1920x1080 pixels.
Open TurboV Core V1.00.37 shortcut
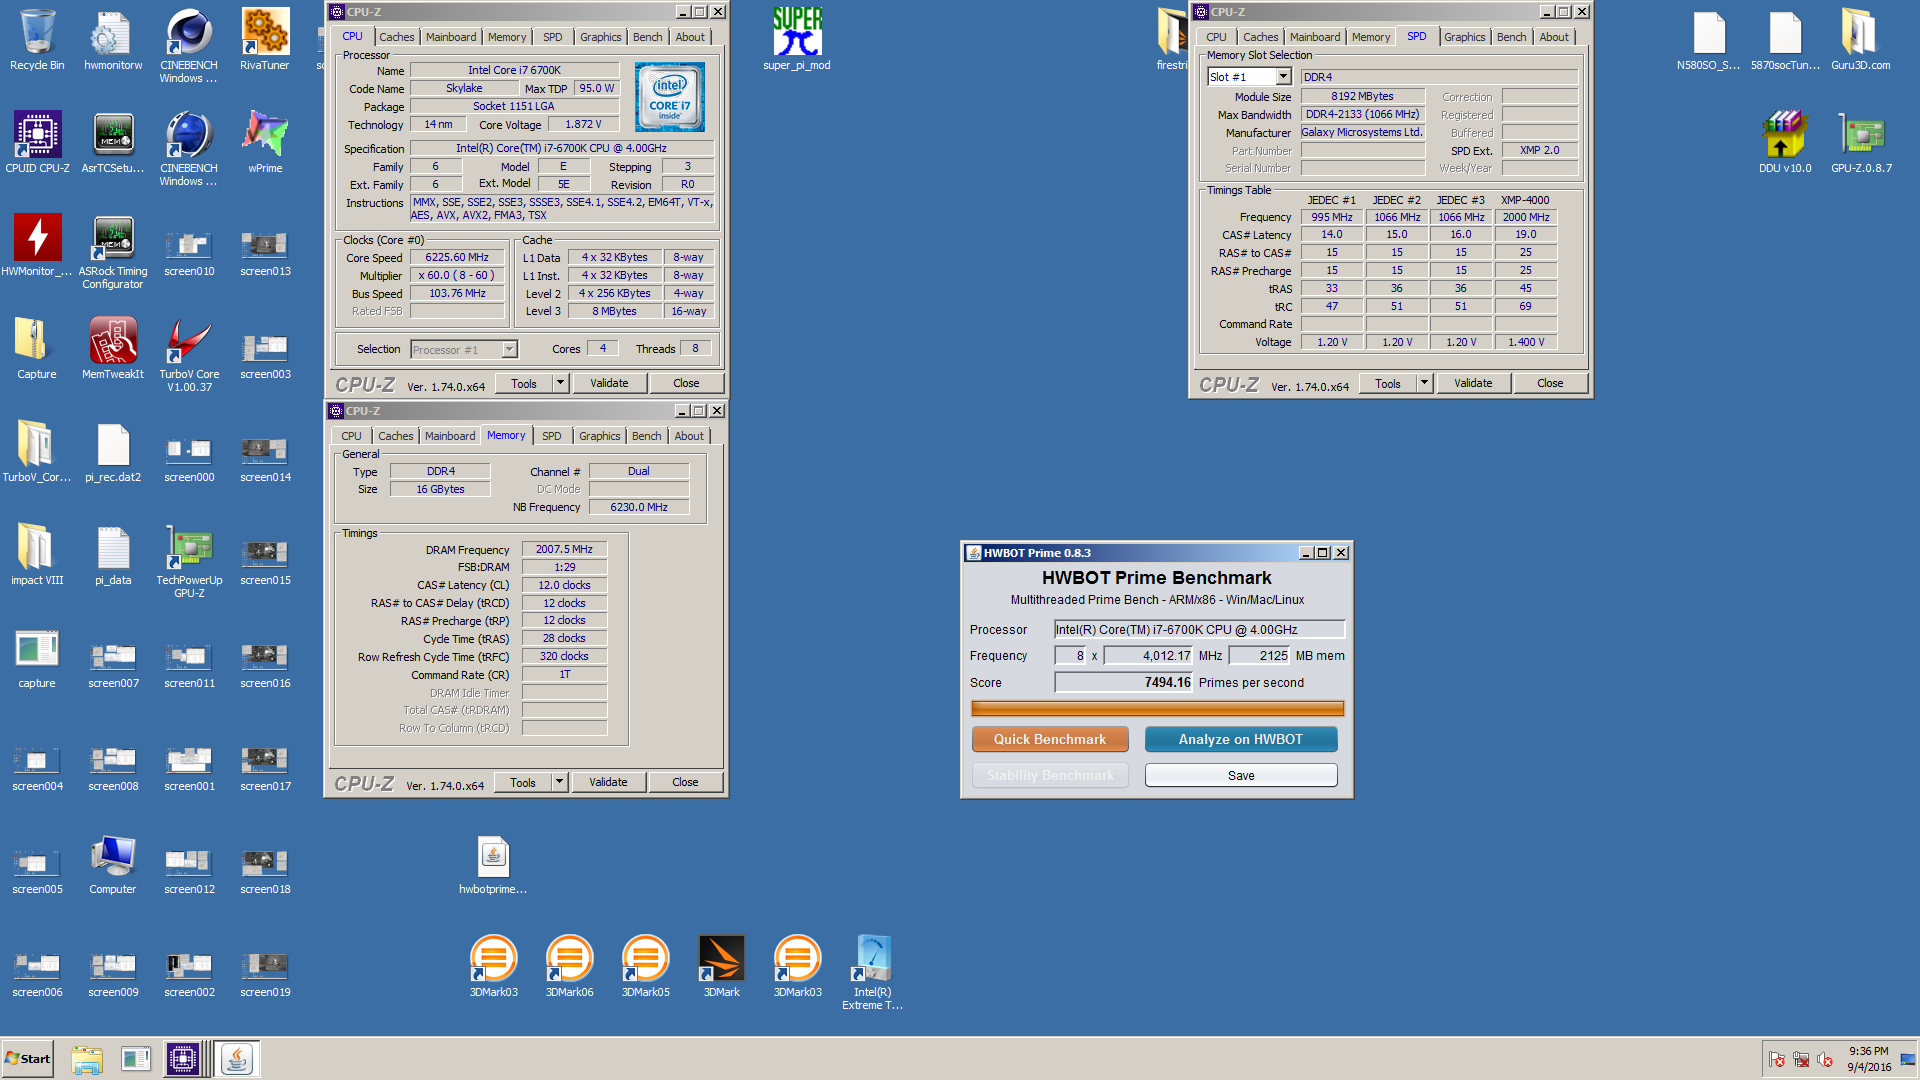click(189, 355)
